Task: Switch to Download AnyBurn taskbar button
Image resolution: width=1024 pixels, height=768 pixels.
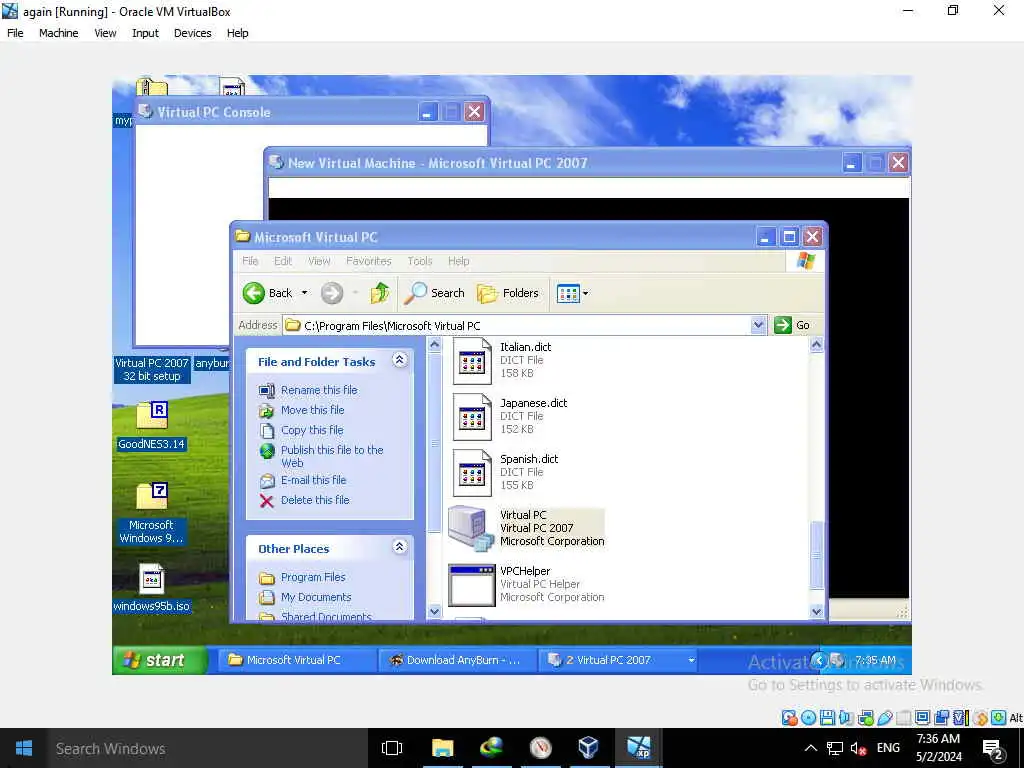Action: point(456,660)
